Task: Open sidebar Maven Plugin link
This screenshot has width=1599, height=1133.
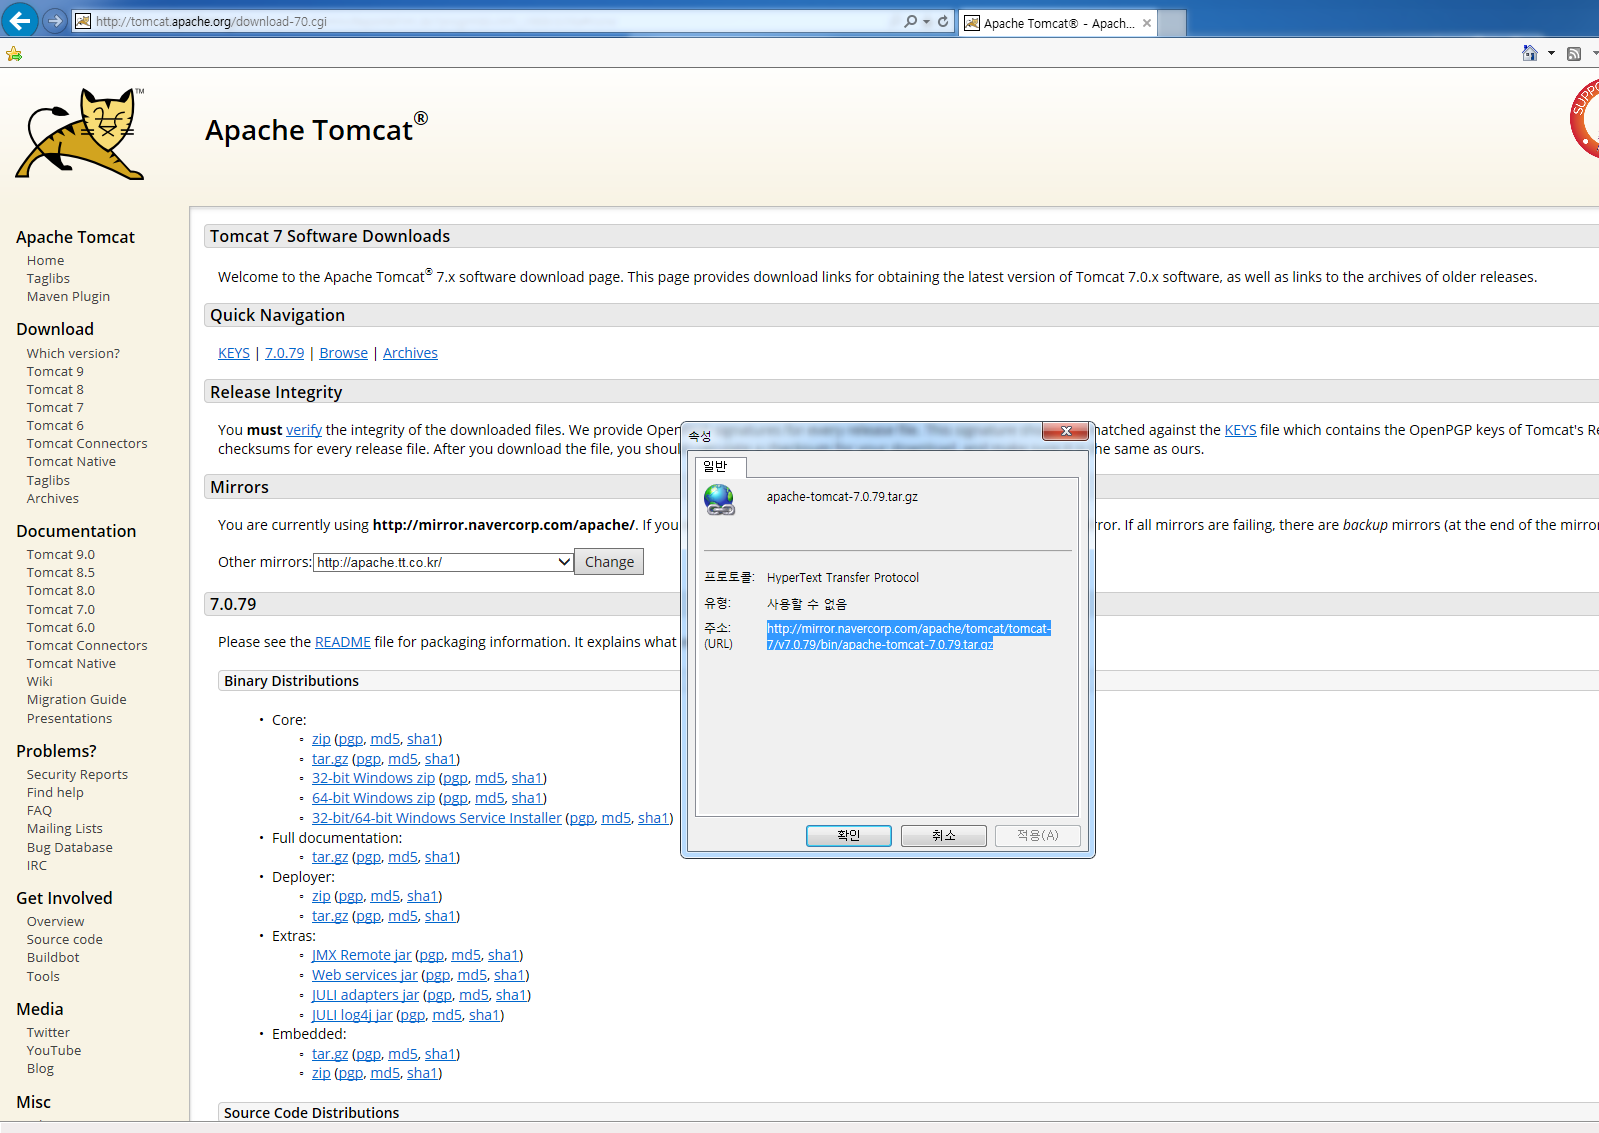Action: click(x=68, y=296)
